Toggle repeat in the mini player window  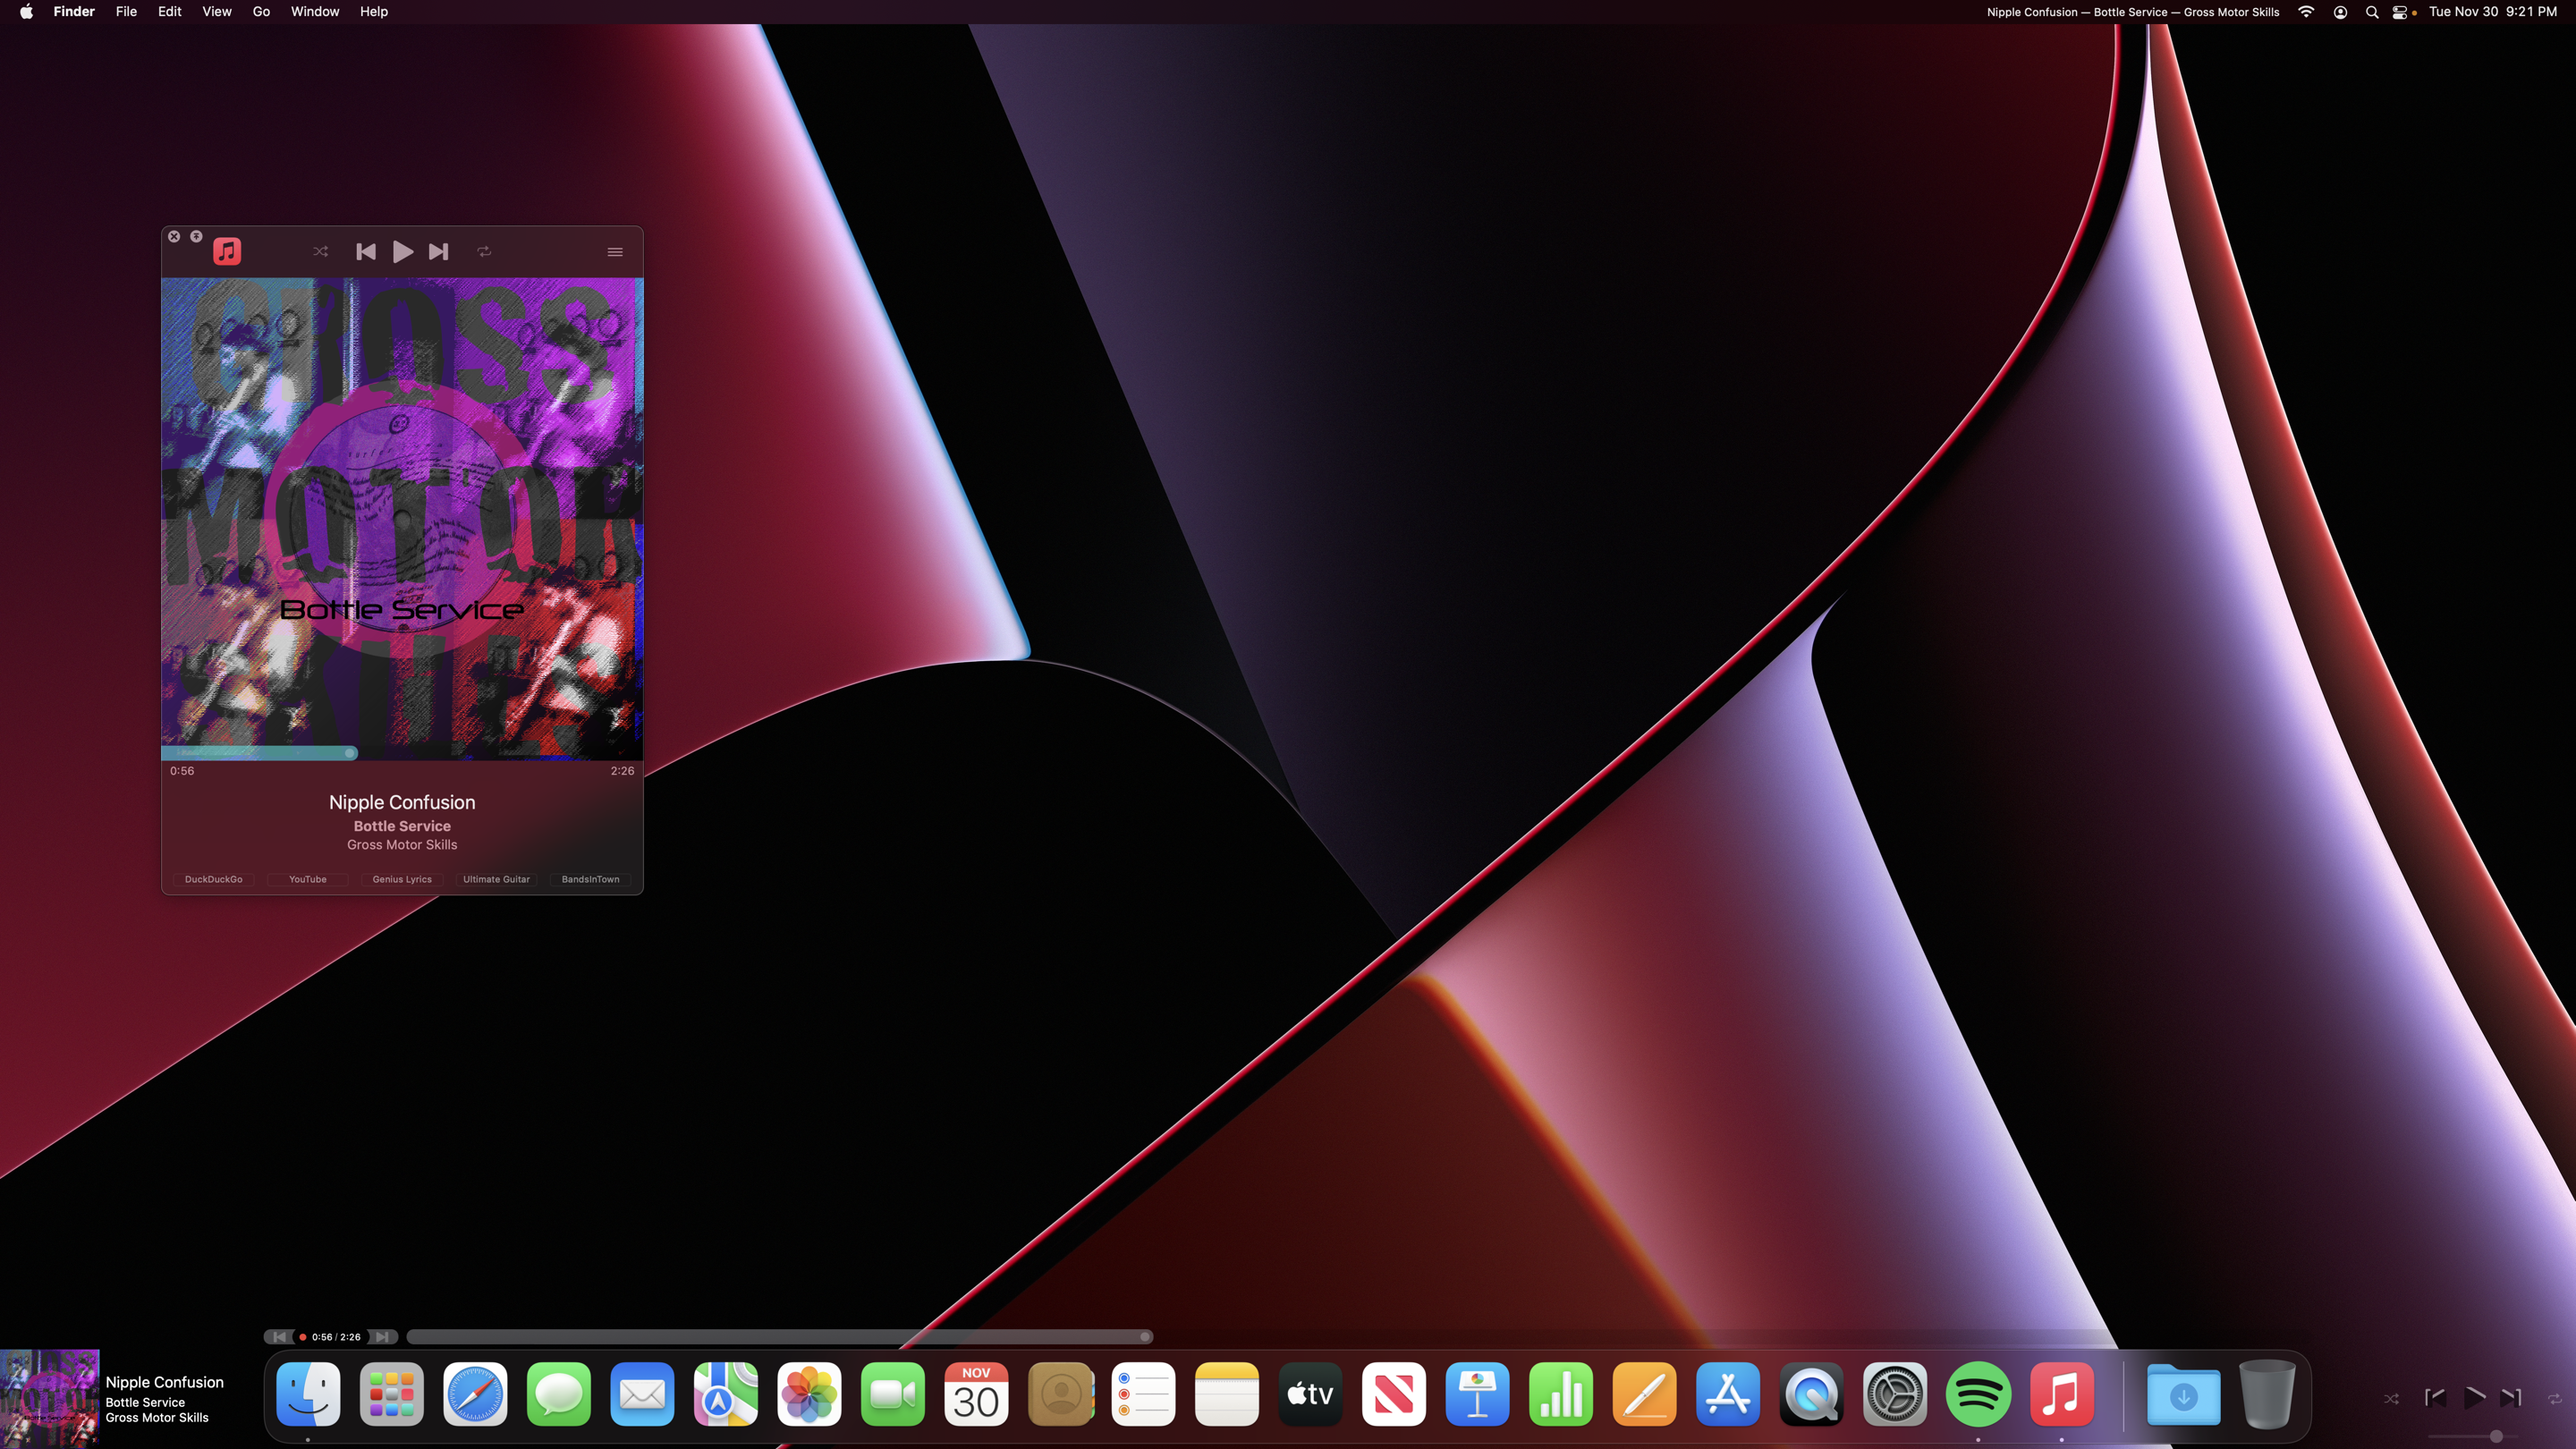484,251
